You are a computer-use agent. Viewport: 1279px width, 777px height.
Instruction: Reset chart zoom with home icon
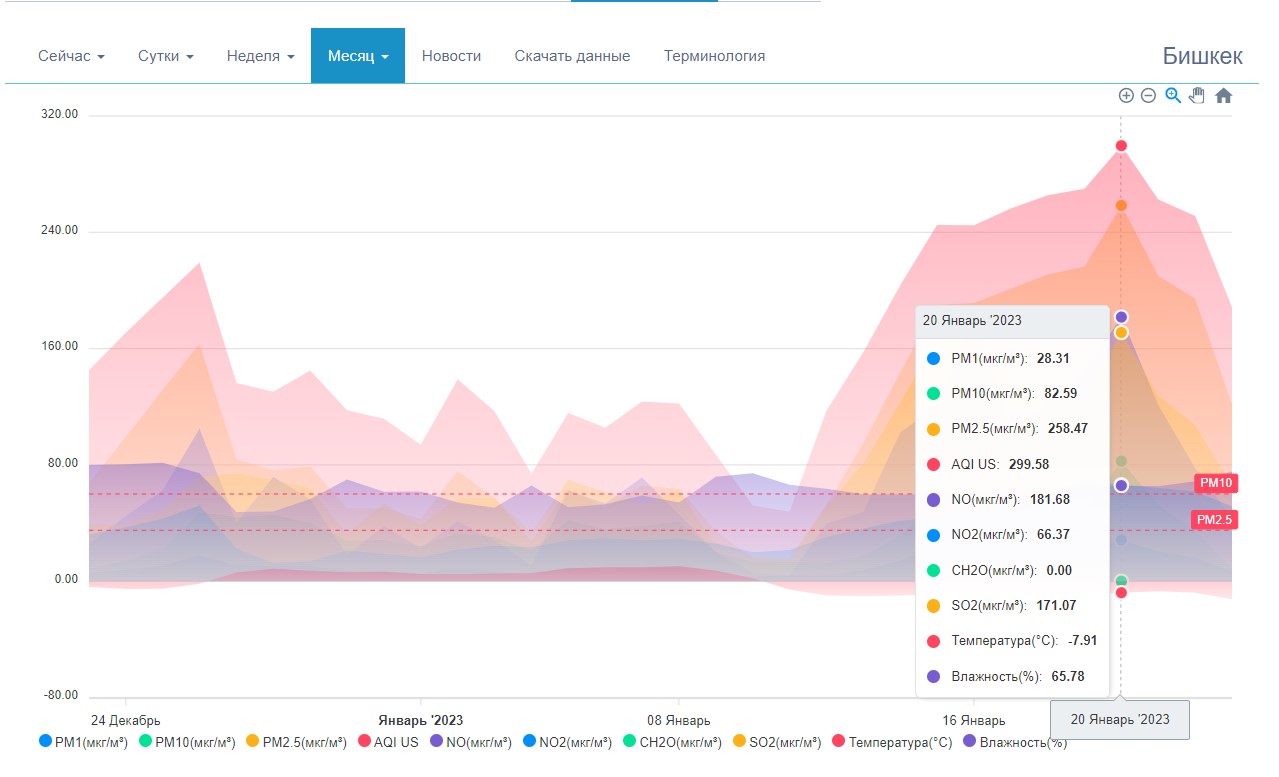tap(1223, 96)
